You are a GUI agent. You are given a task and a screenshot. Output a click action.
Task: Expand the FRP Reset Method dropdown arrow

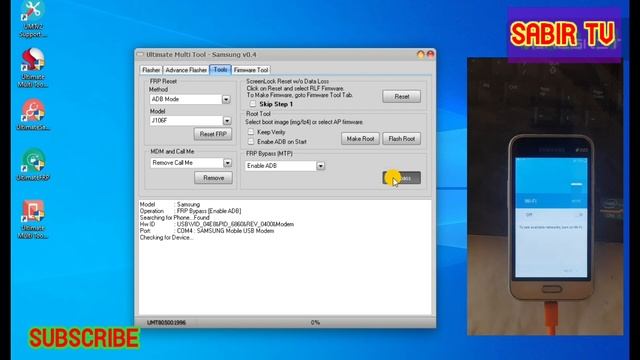pos(226,99)
